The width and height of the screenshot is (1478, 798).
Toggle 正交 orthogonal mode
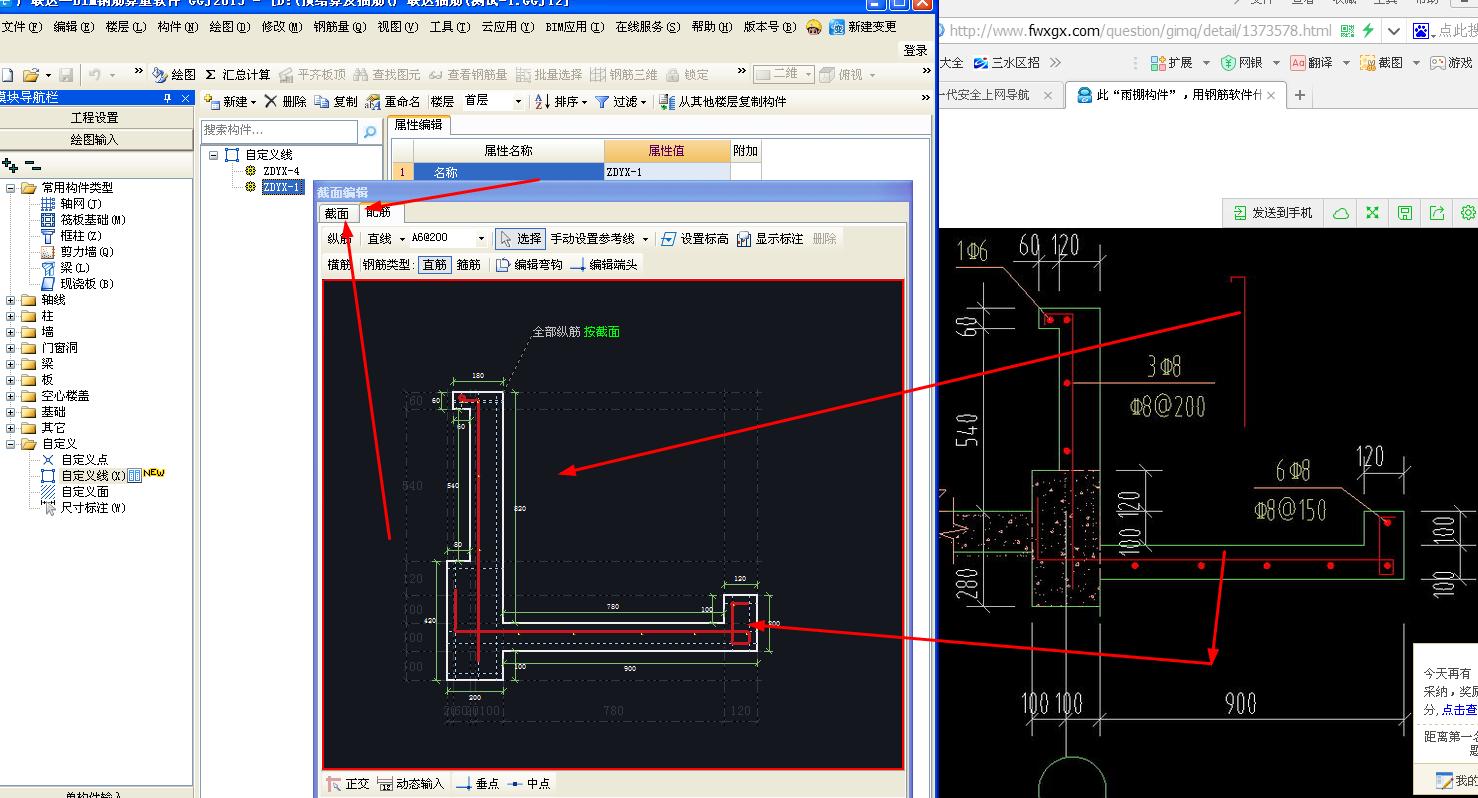(x=348, y=784)
